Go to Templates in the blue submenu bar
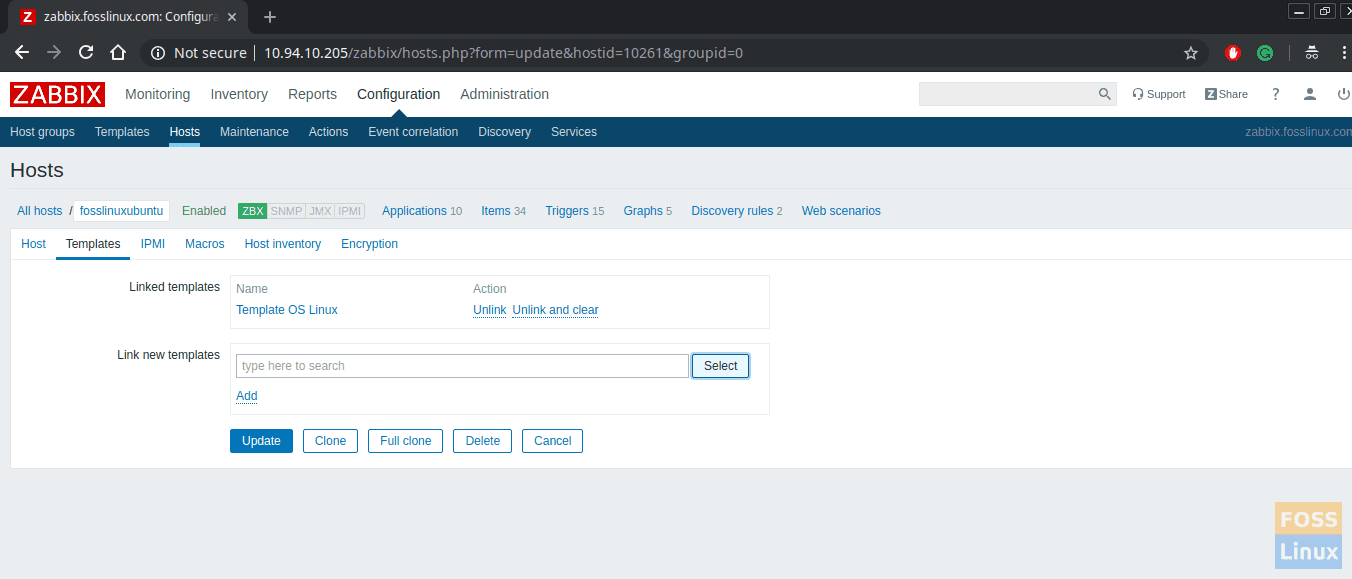 (122, 132)
